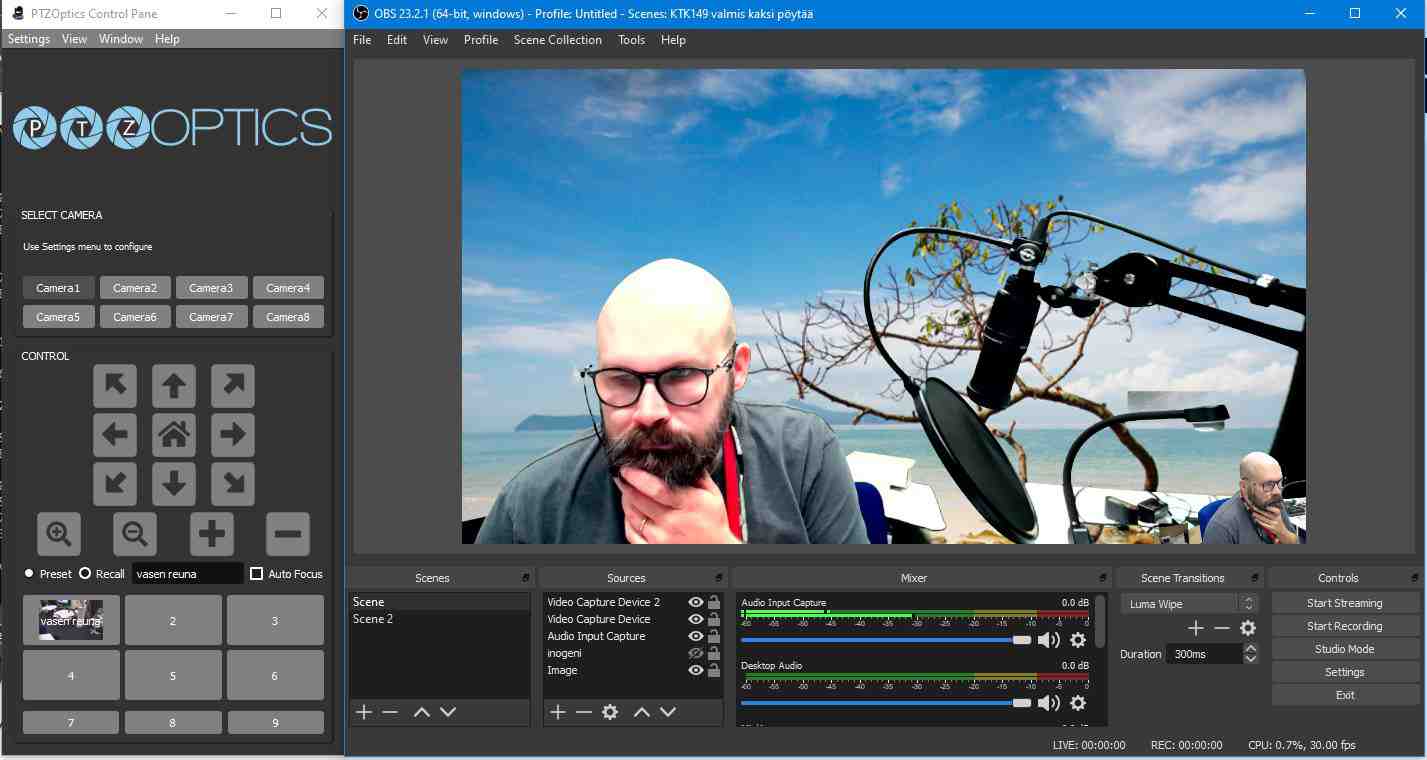This screenshot has height=760, width=1427.
Task: Undock the Scene Transitions panel
Action: 1254,578
